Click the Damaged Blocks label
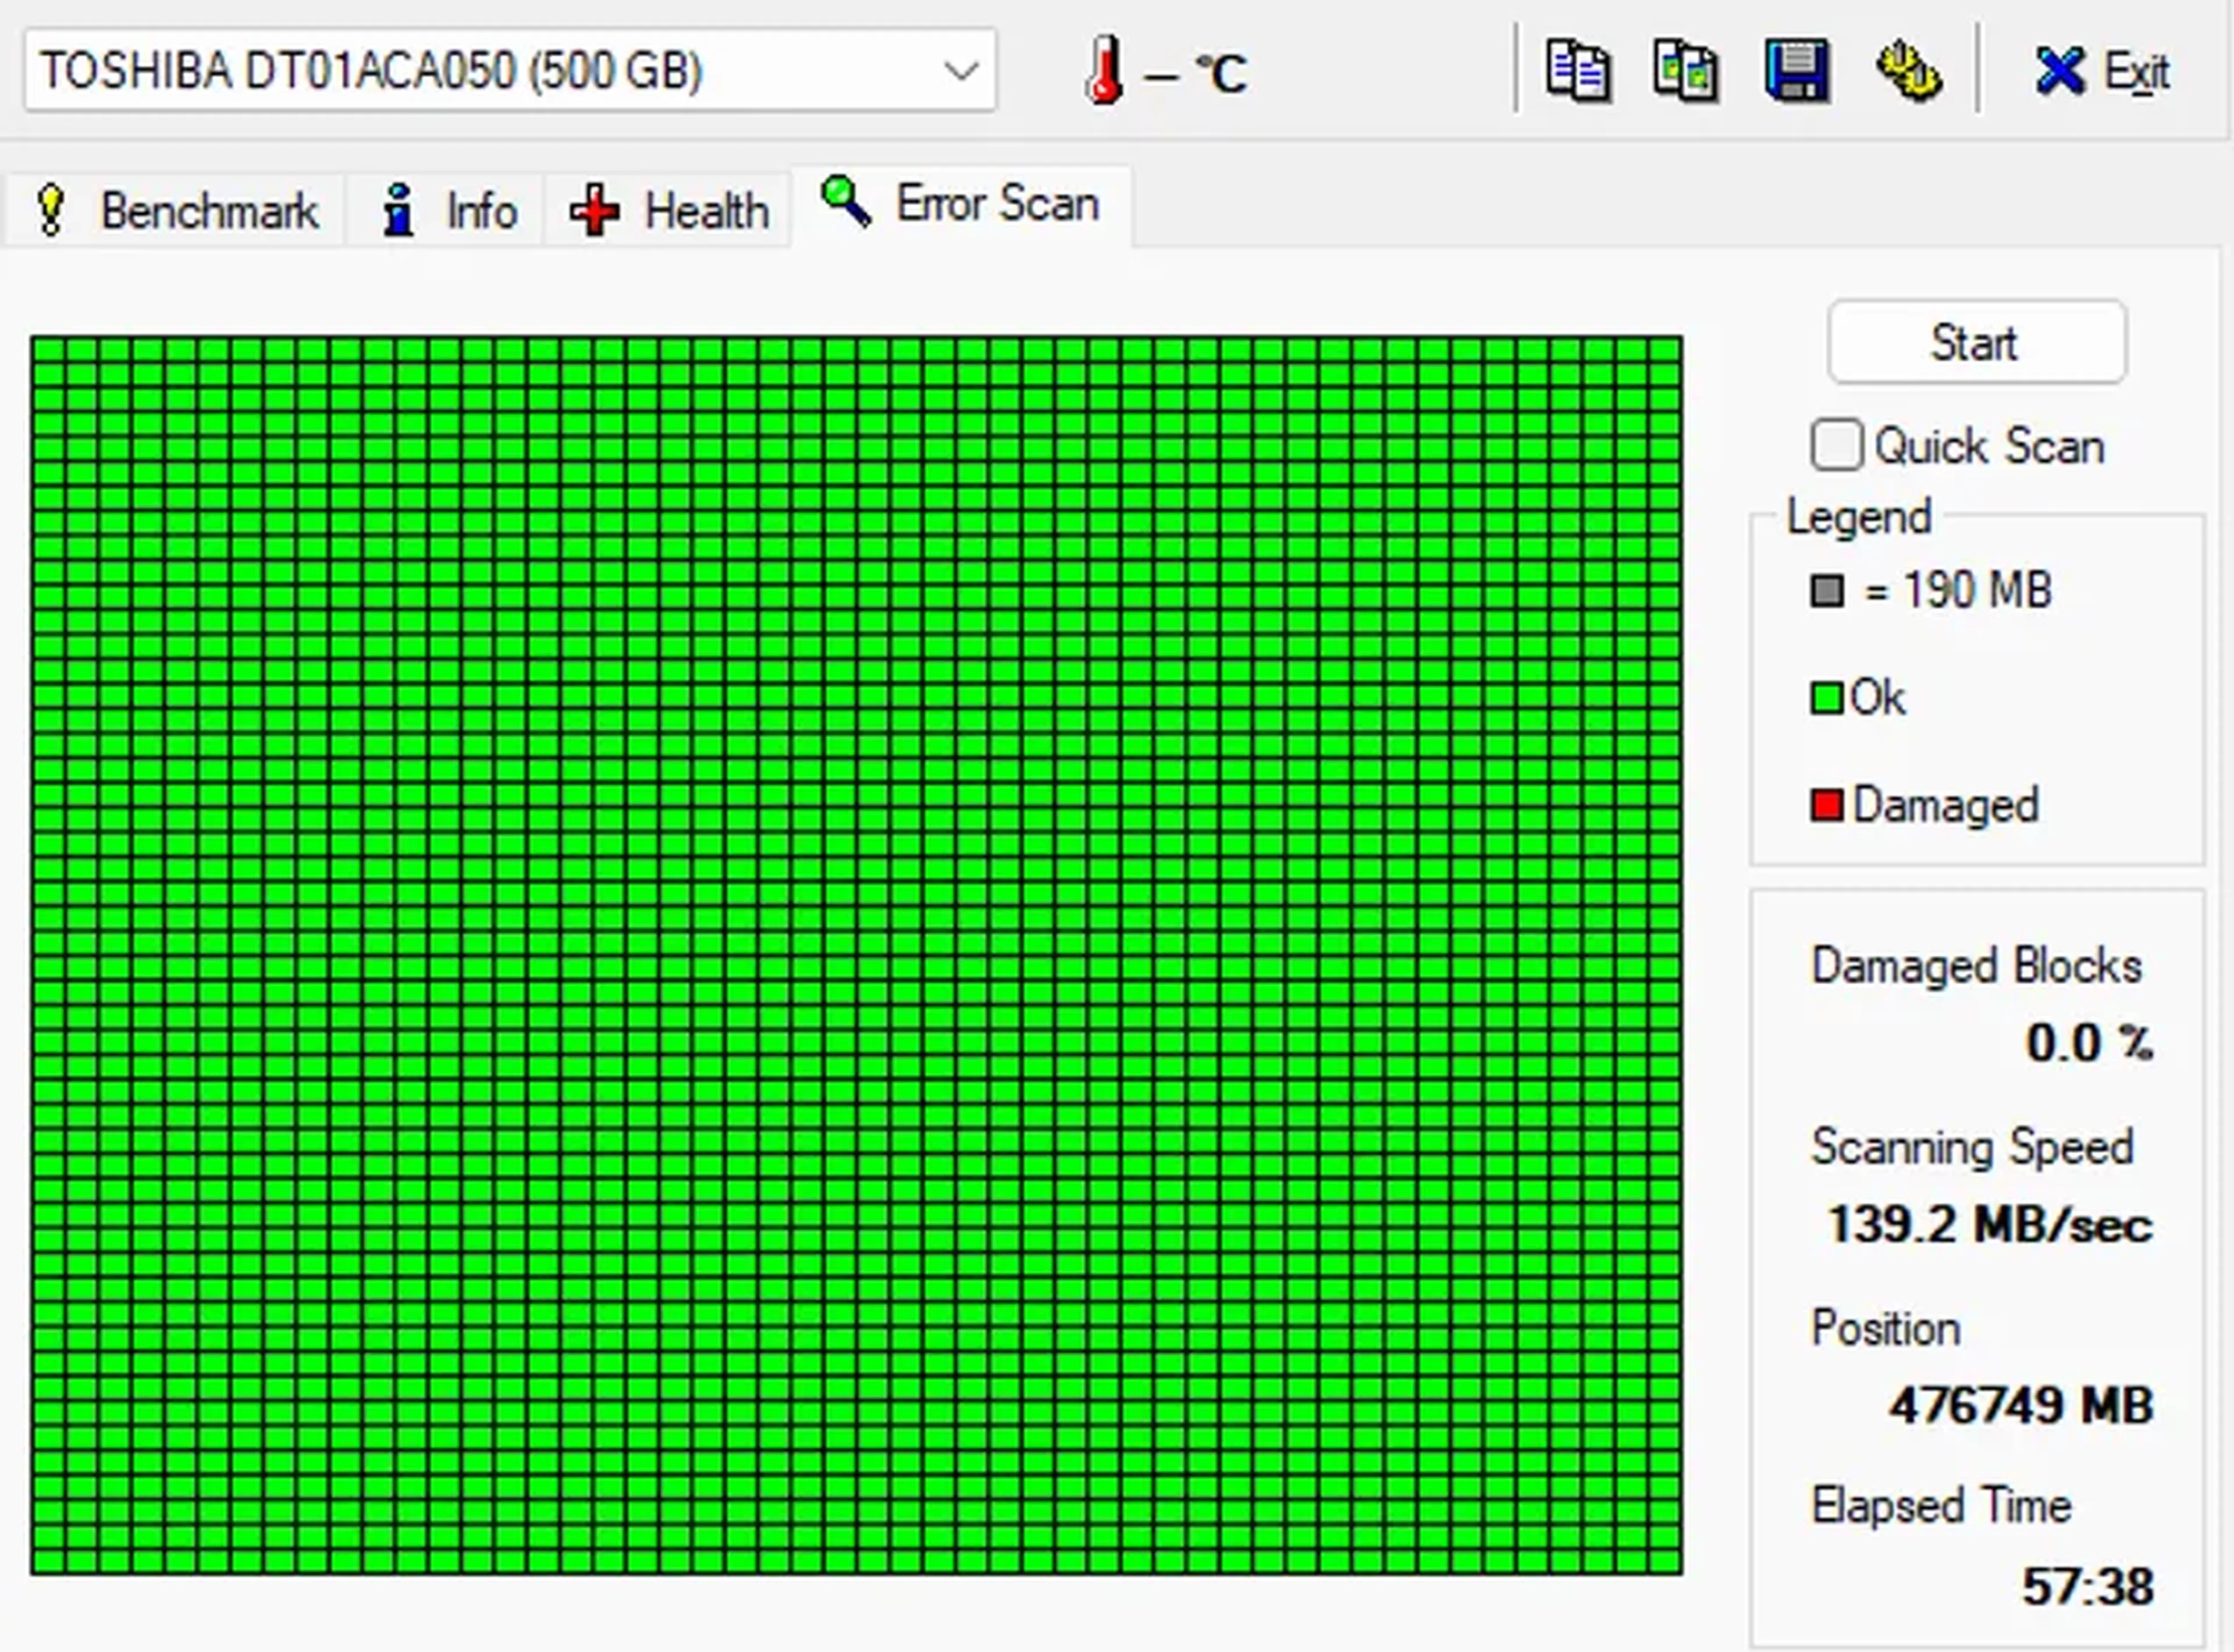Image resolution: width=2234 pixels, height=1652 pixels. click(x=1976, y=967)
